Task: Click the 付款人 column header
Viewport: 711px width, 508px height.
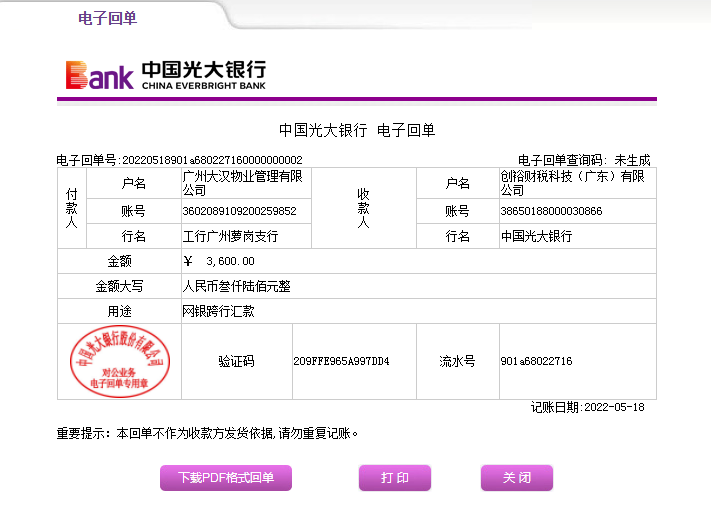Action: click(72, 208)
